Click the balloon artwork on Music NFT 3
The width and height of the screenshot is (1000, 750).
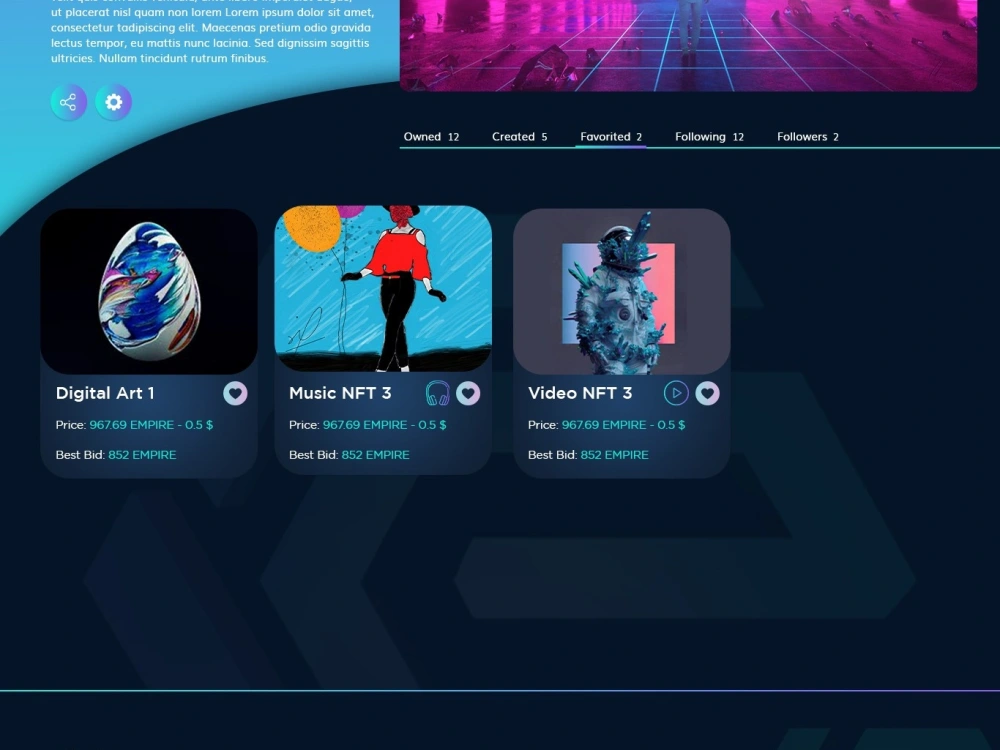[x=382, y=289]
